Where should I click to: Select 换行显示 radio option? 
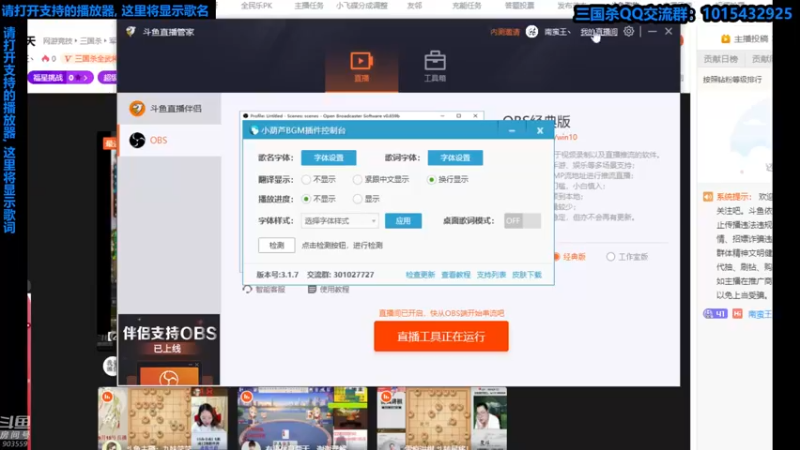pyautogui.click(x=432, y=180)
